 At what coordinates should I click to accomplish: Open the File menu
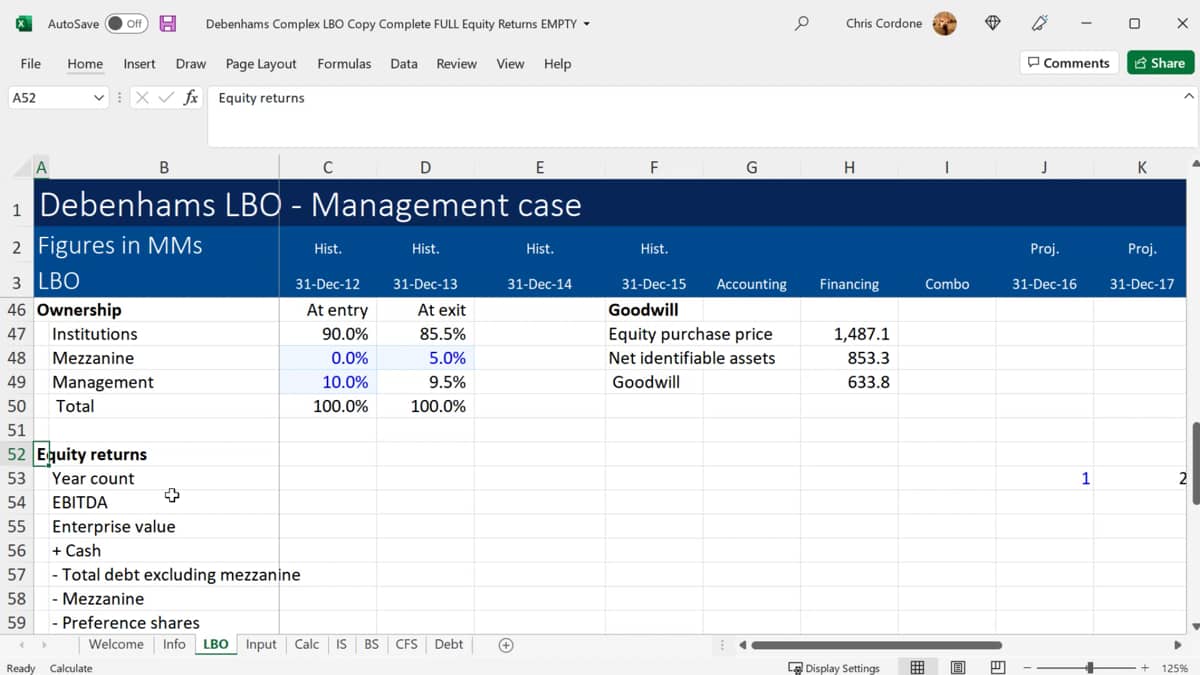(31, 63)
